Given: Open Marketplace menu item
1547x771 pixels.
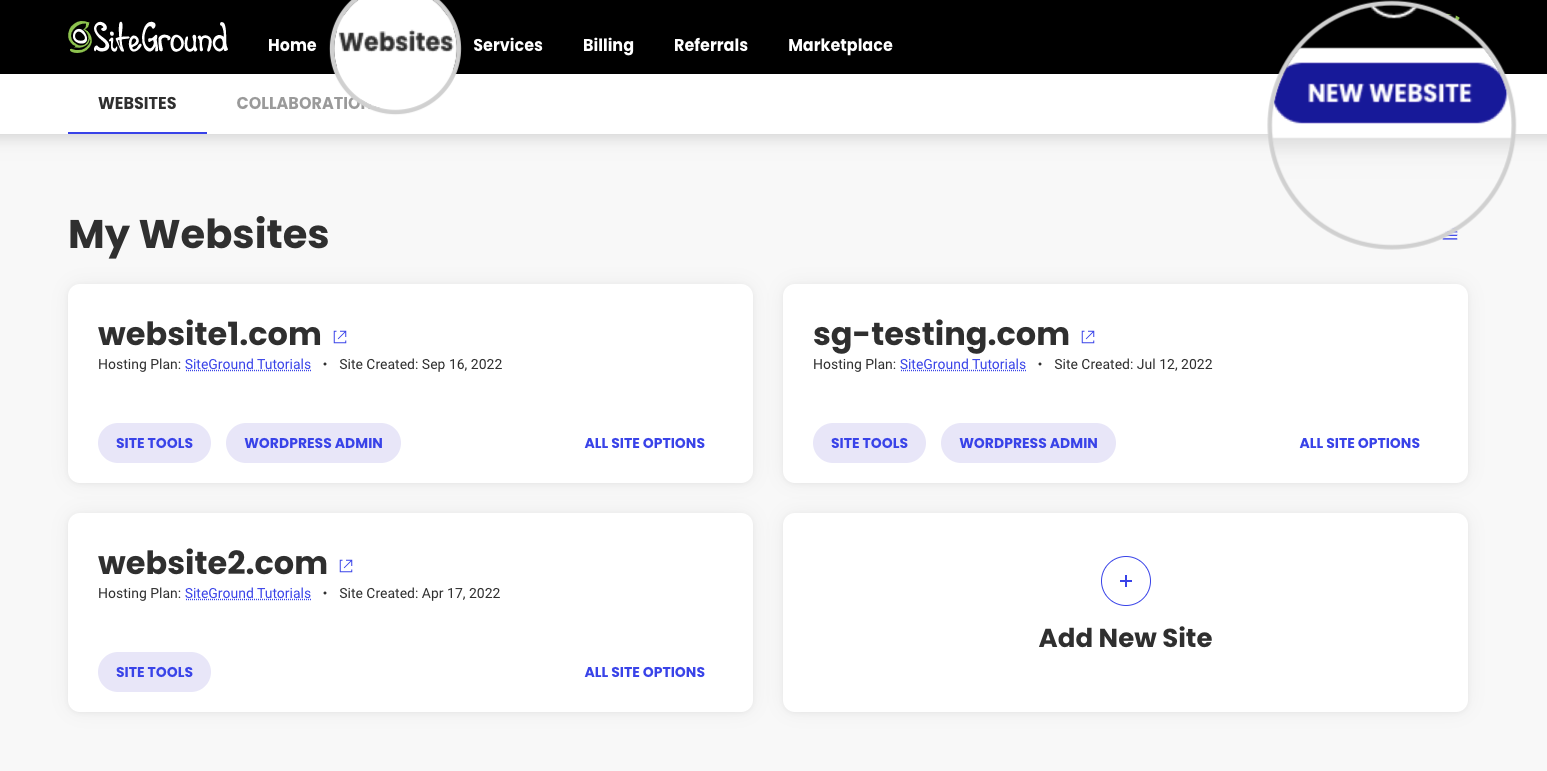Looking at the screenshot, I should coord(840,45).
